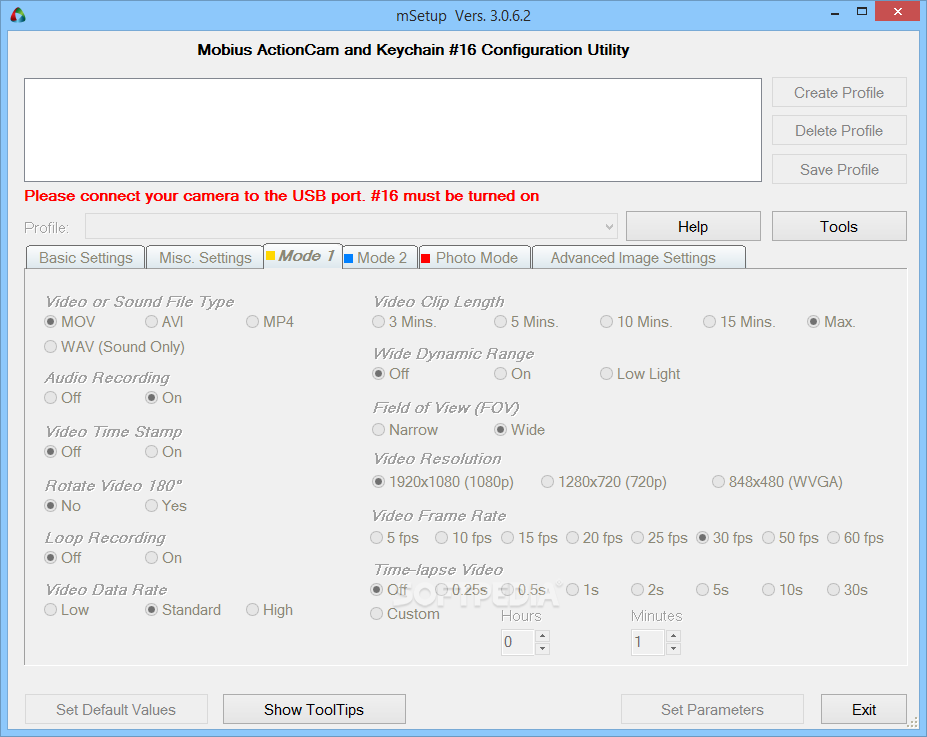Choose WAV (Sound Only) option

point(115,346)
